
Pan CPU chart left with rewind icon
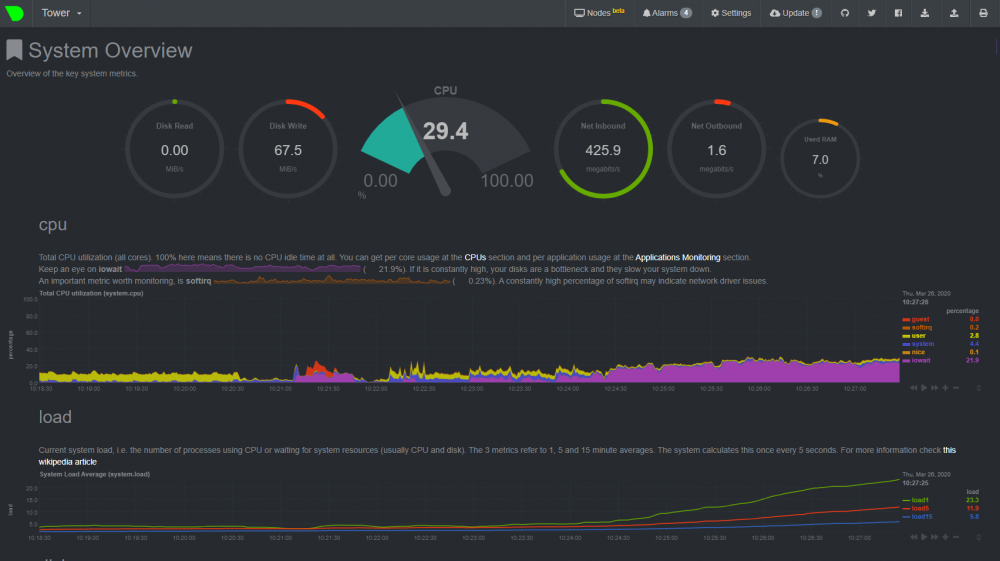914,388
